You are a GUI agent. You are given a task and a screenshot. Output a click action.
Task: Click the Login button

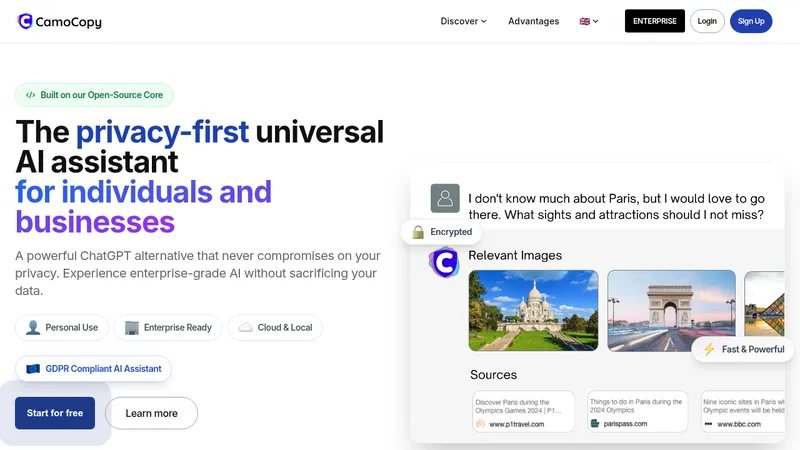coord(707,21)
